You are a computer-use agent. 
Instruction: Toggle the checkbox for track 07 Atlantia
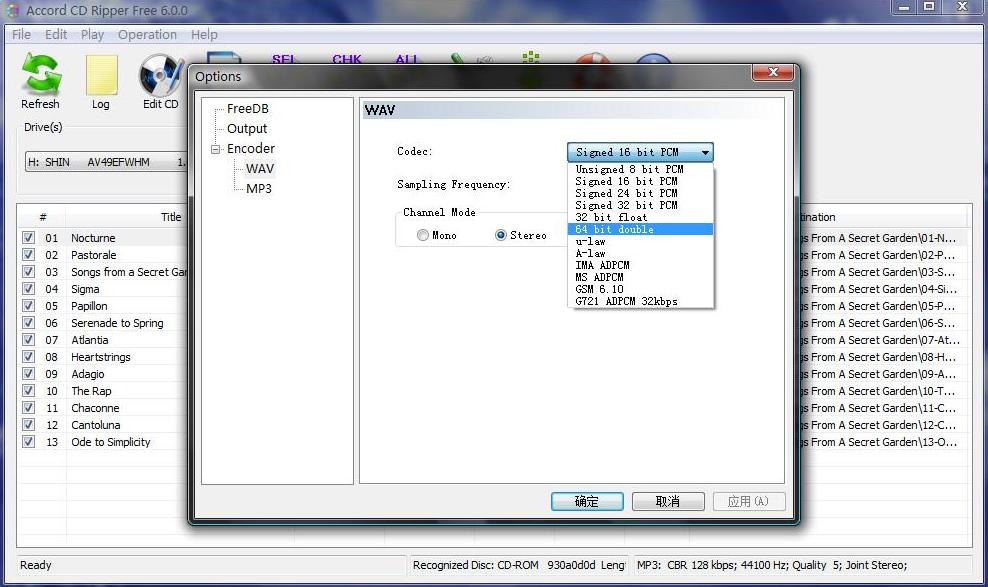[28, 340]
